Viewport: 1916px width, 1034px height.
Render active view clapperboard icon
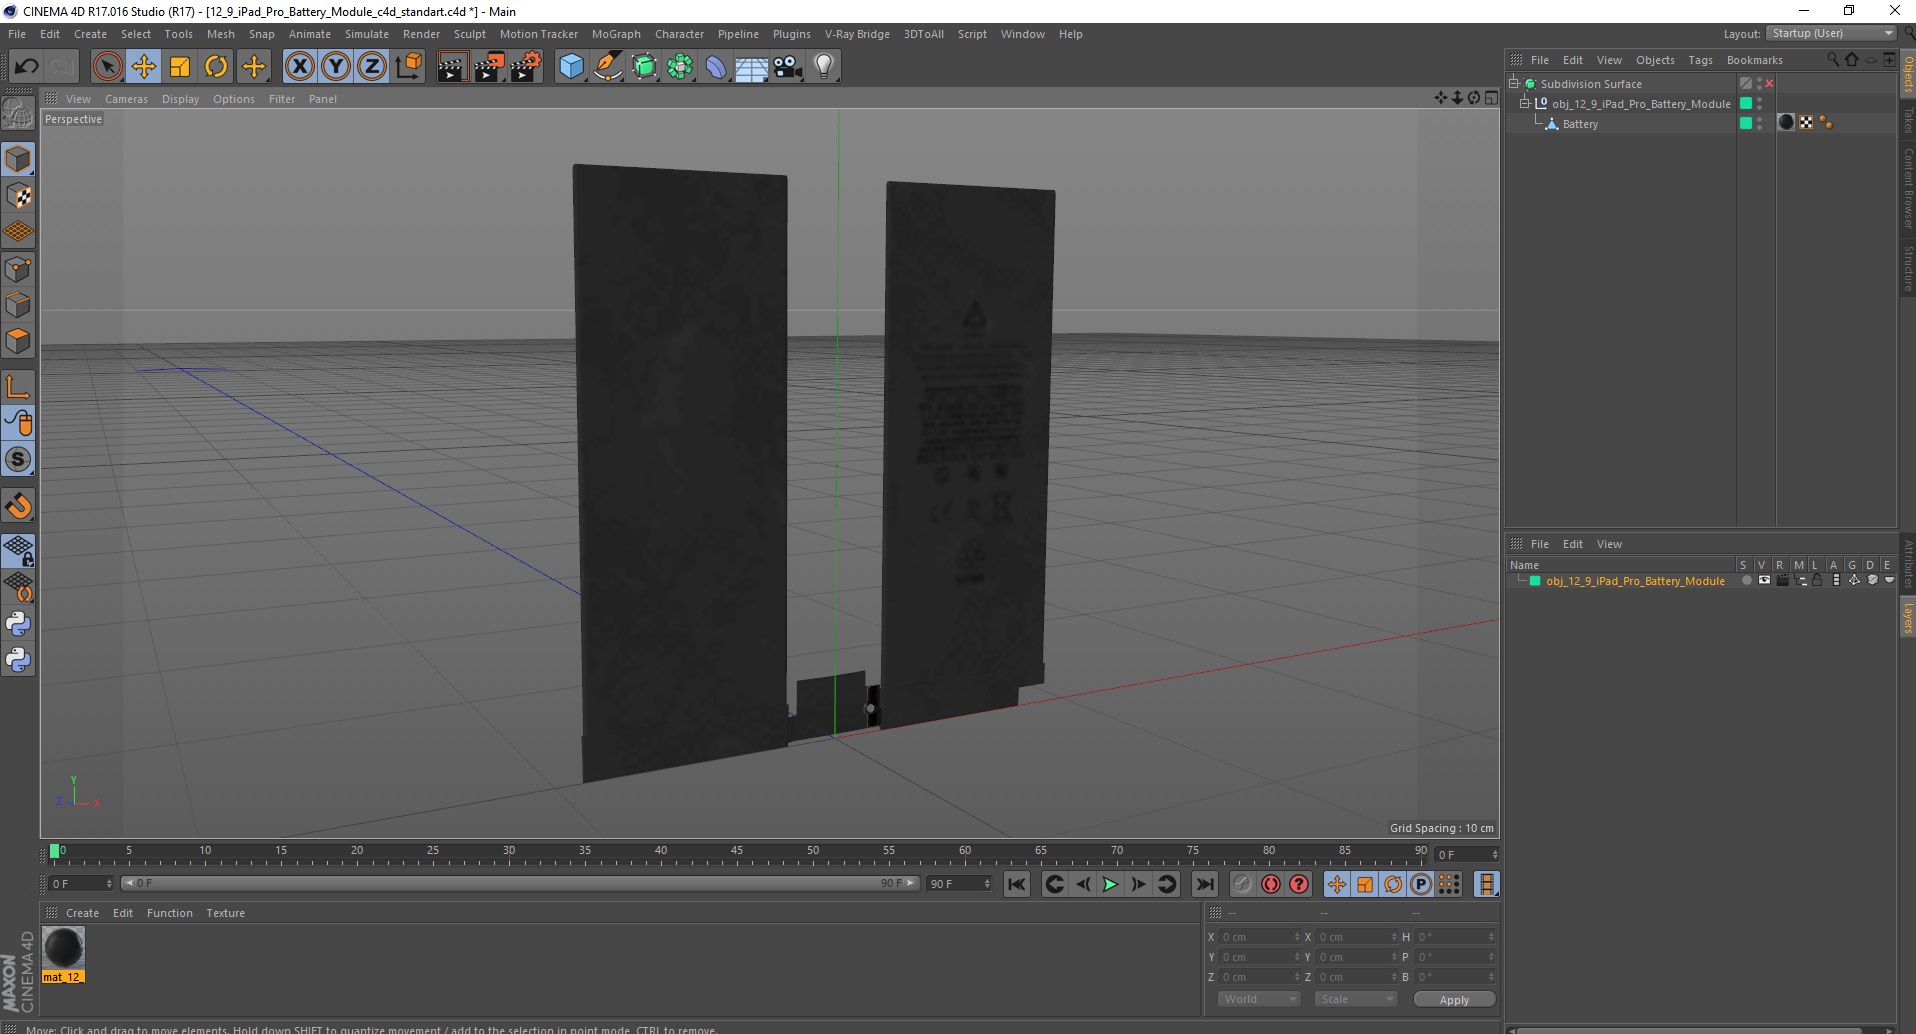tap(452, 67)
